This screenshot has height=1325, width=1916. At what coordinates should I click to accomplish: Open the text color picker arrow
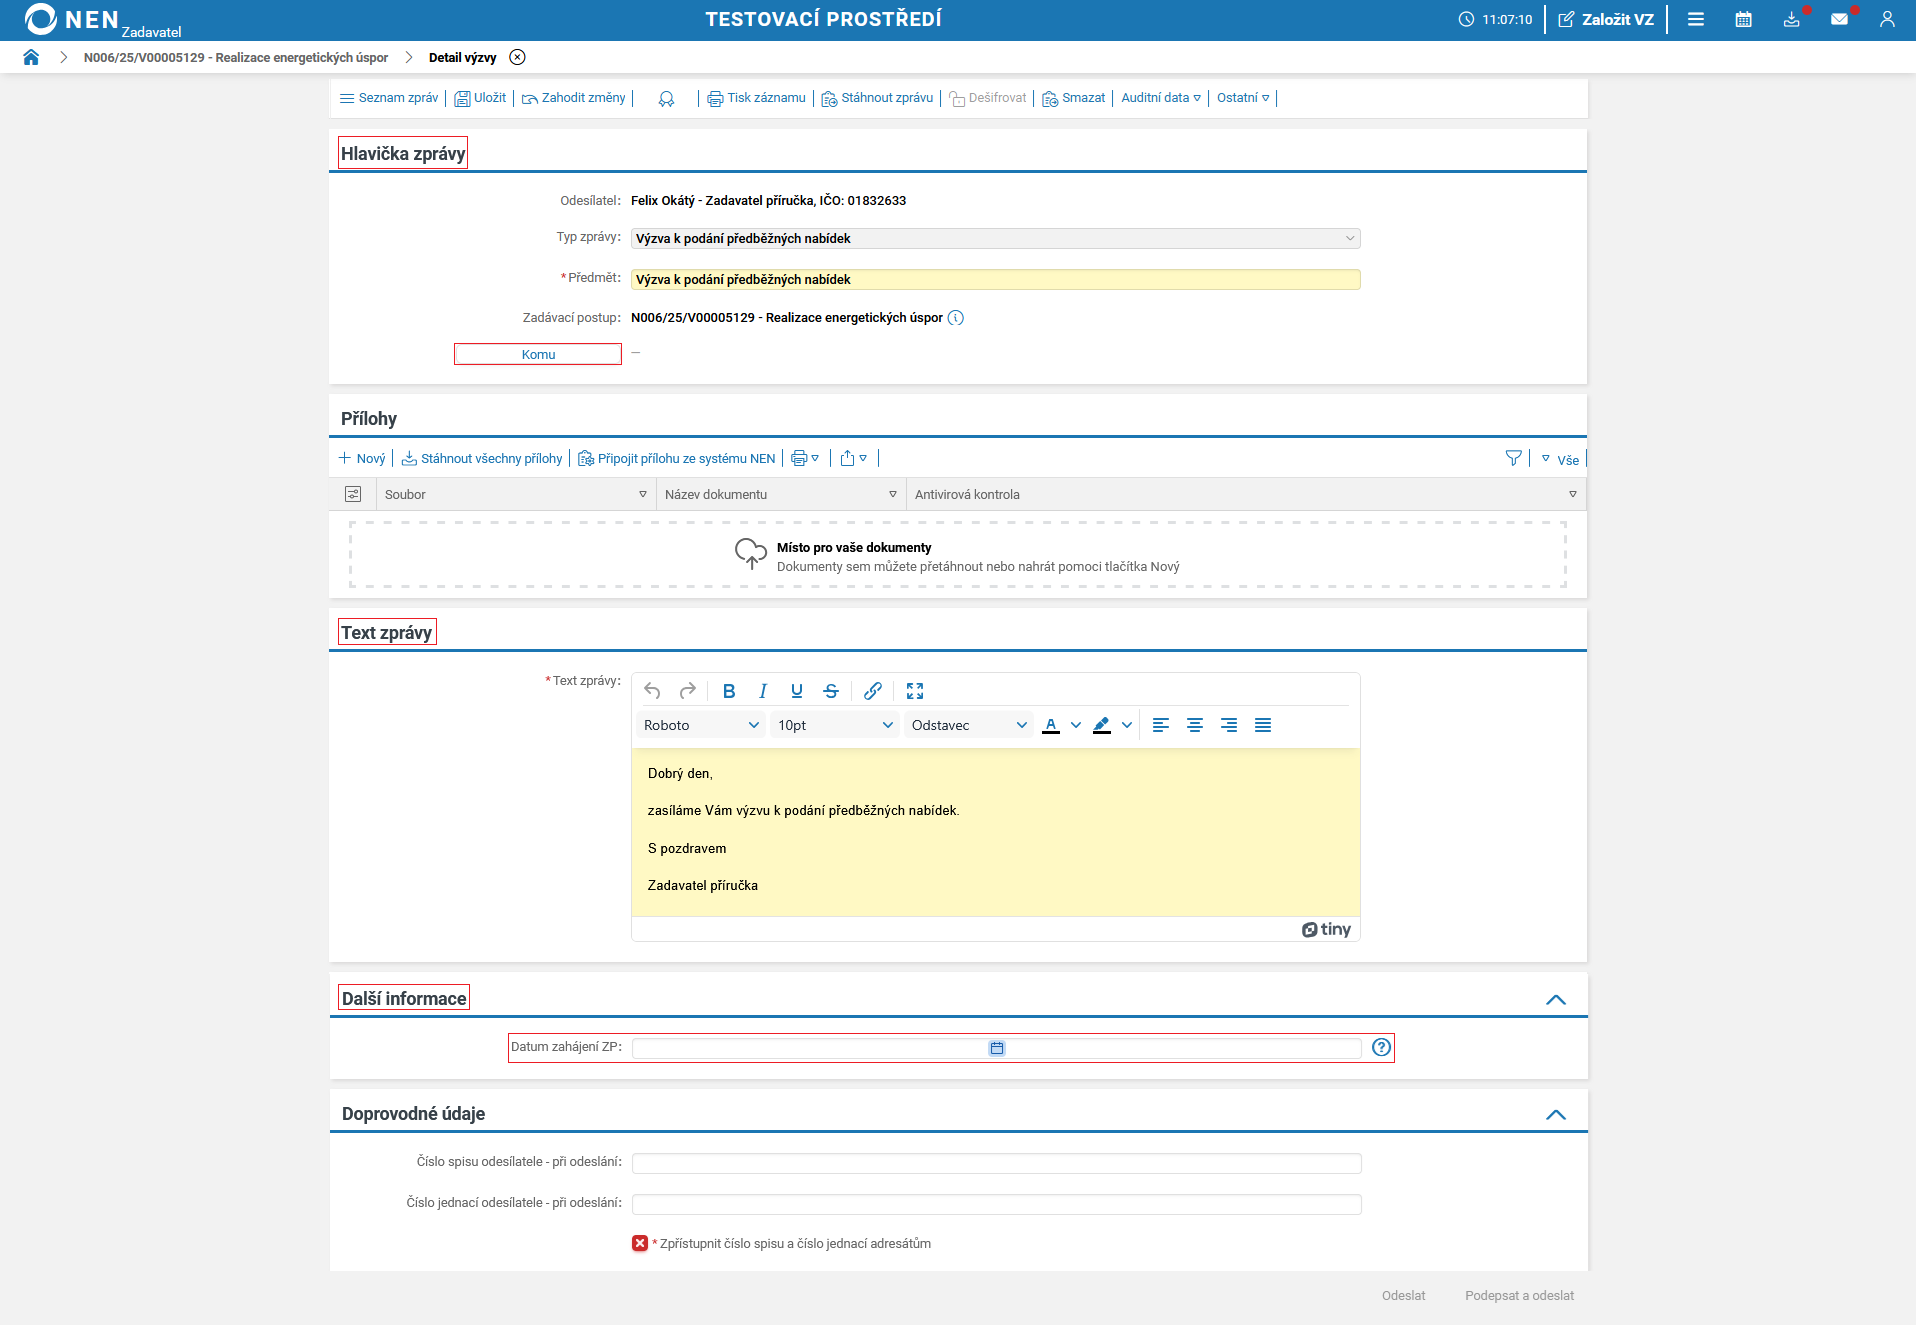click(x=1076, y=725)
